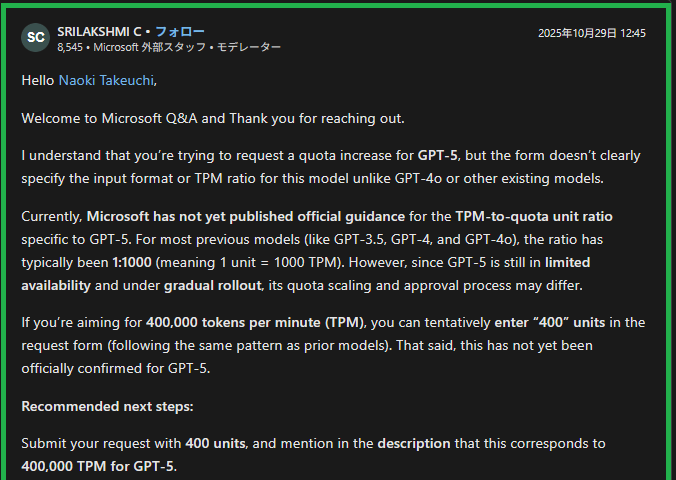This screenshot has width=676, height=480.
Task: Click the bold word 'description'
Action: [x=414, y=443]
